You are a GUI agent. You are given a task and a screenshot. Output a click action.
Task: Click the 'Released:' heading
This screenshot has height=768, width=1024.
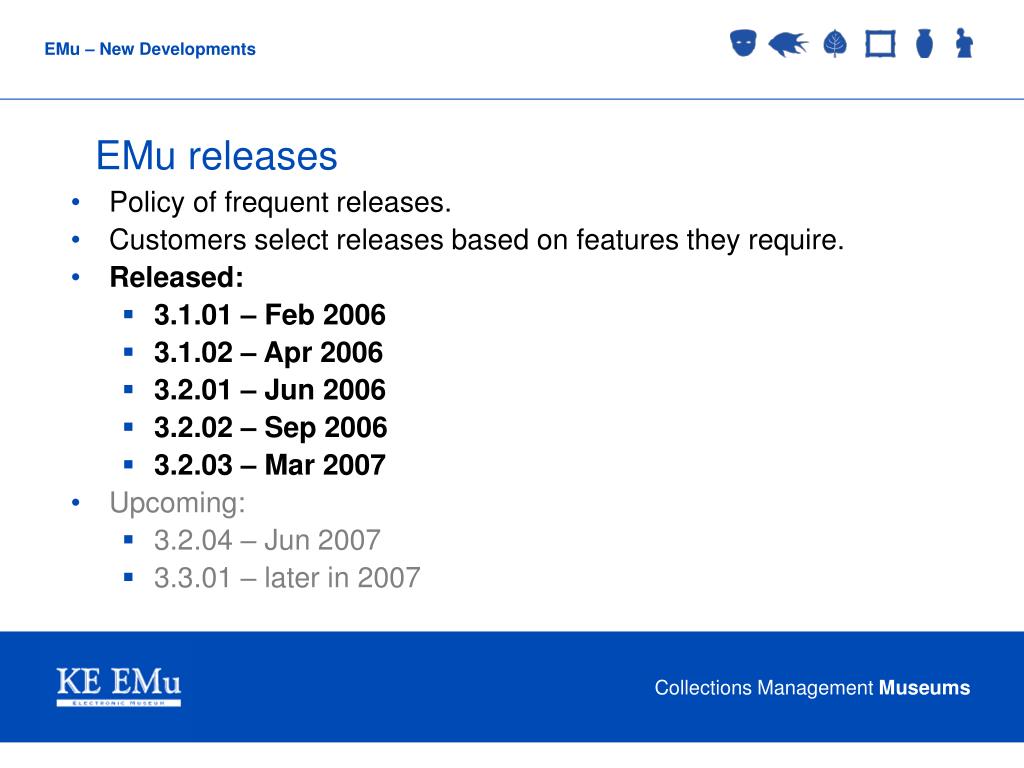coord(176,277)
